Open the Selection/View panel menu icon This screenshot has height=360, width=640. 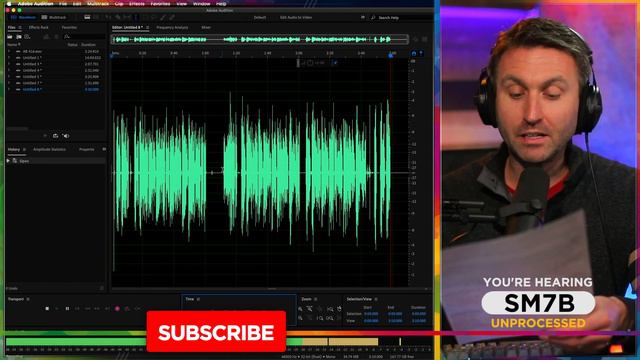click(x=376, y=299)
